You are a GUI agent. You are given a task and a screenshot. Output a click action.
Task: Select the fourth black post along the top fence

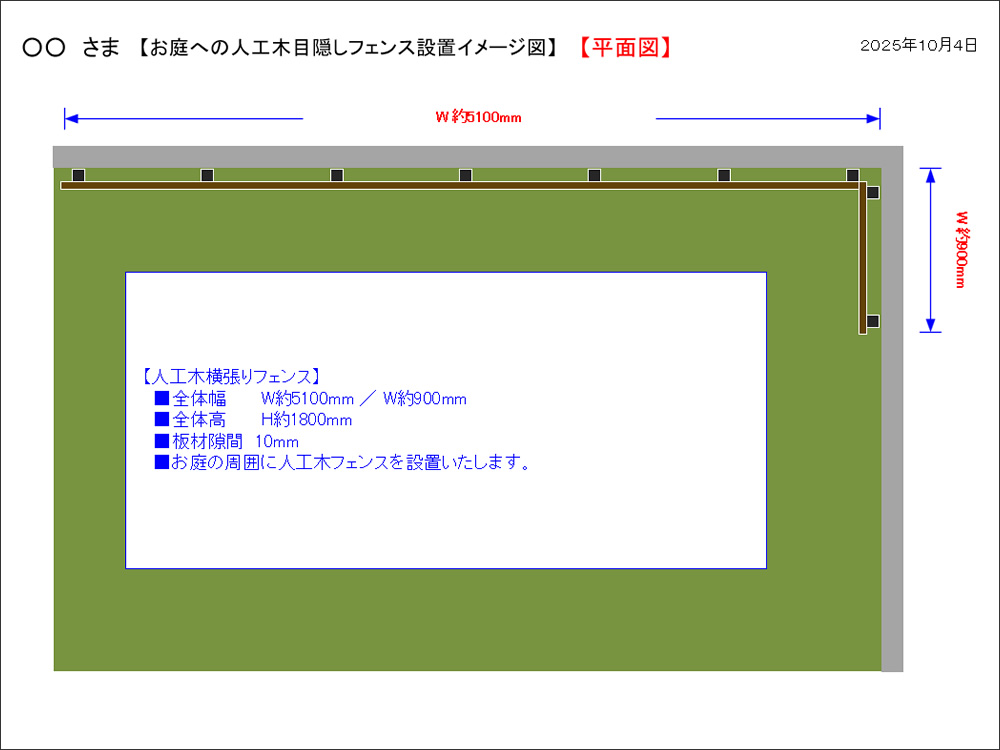pos(465,175)
